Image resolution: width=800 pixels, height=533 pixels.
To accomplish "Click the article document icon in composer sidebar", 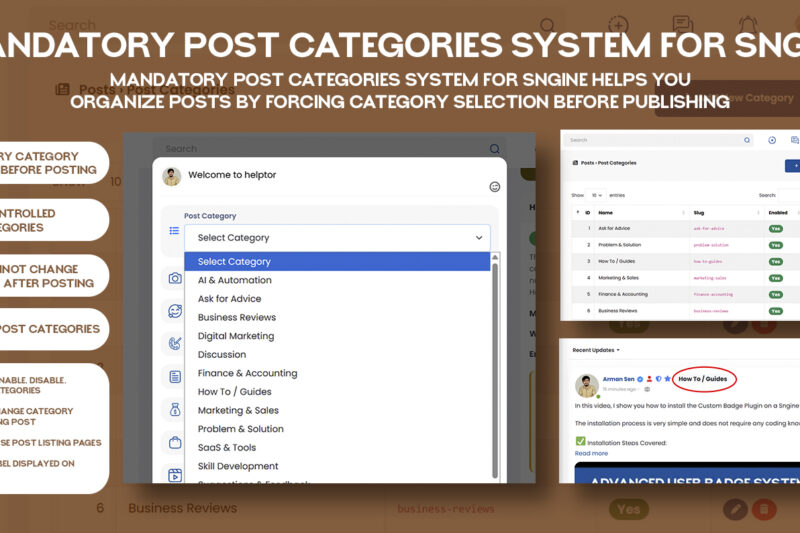I will (175, 376).
